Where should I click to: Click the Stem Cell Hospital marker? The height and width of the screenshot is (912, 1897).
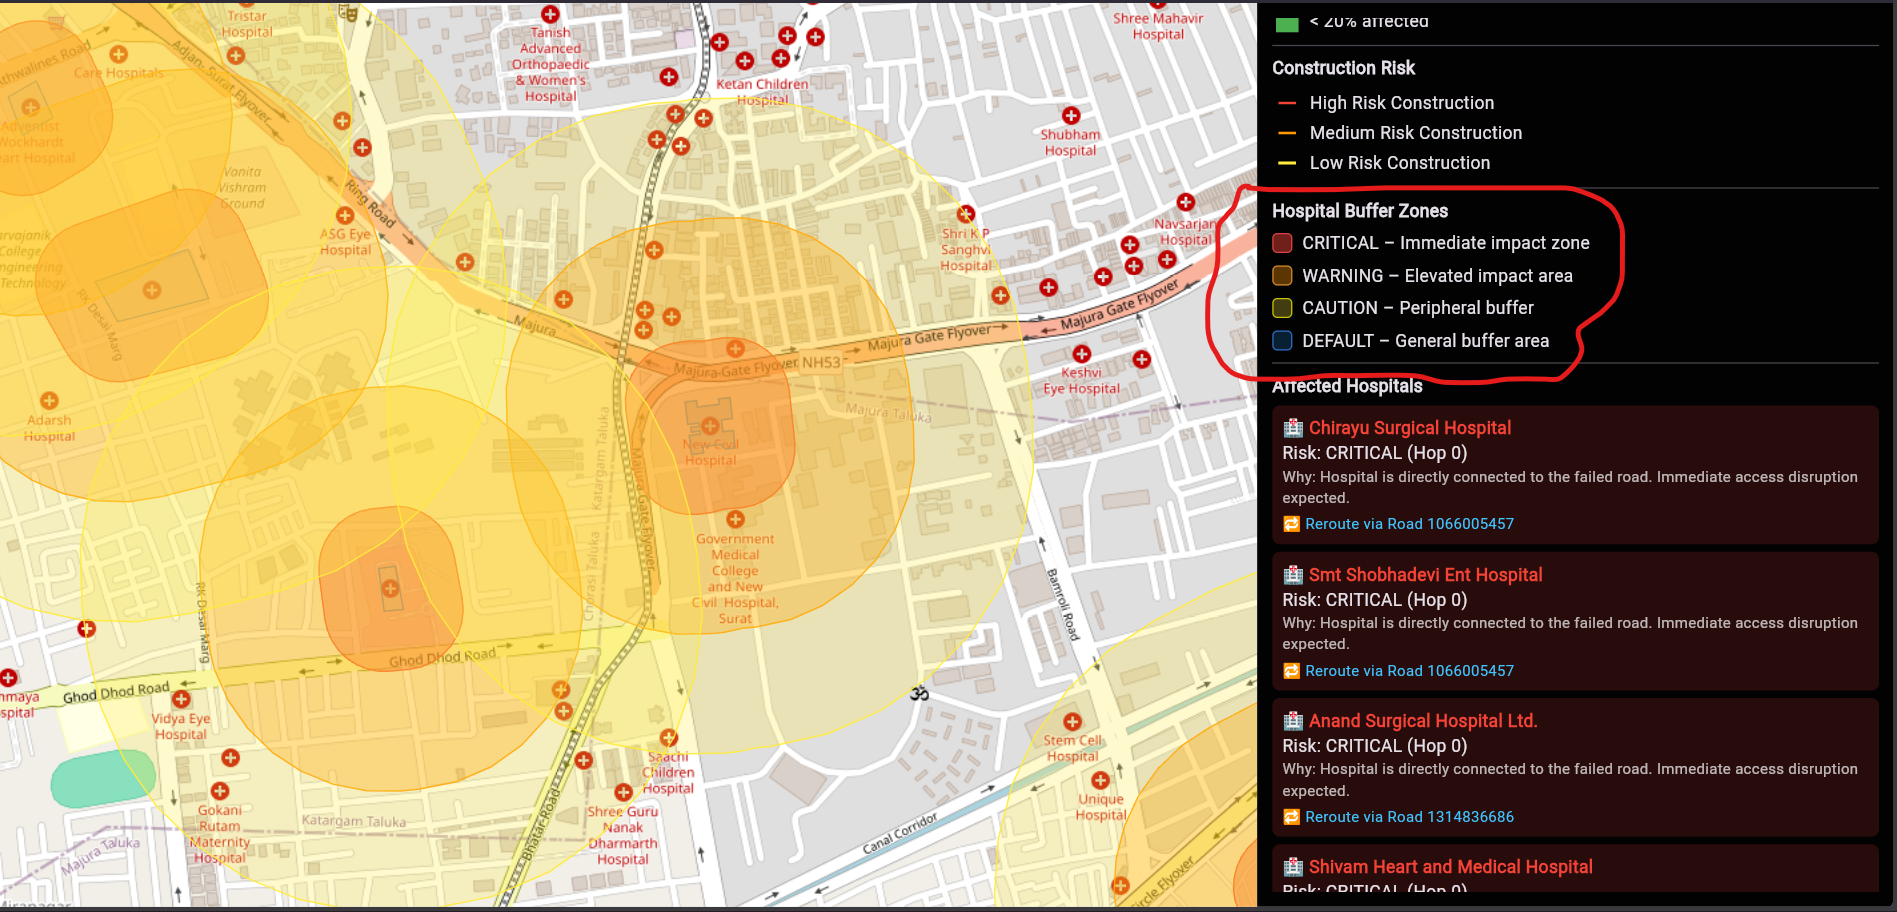1072,722
